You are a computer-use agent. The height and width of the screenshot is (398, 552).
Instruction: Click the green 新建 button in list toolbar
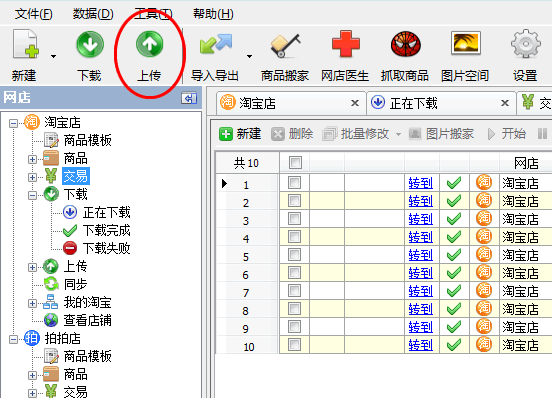click(x=240, y=134)
